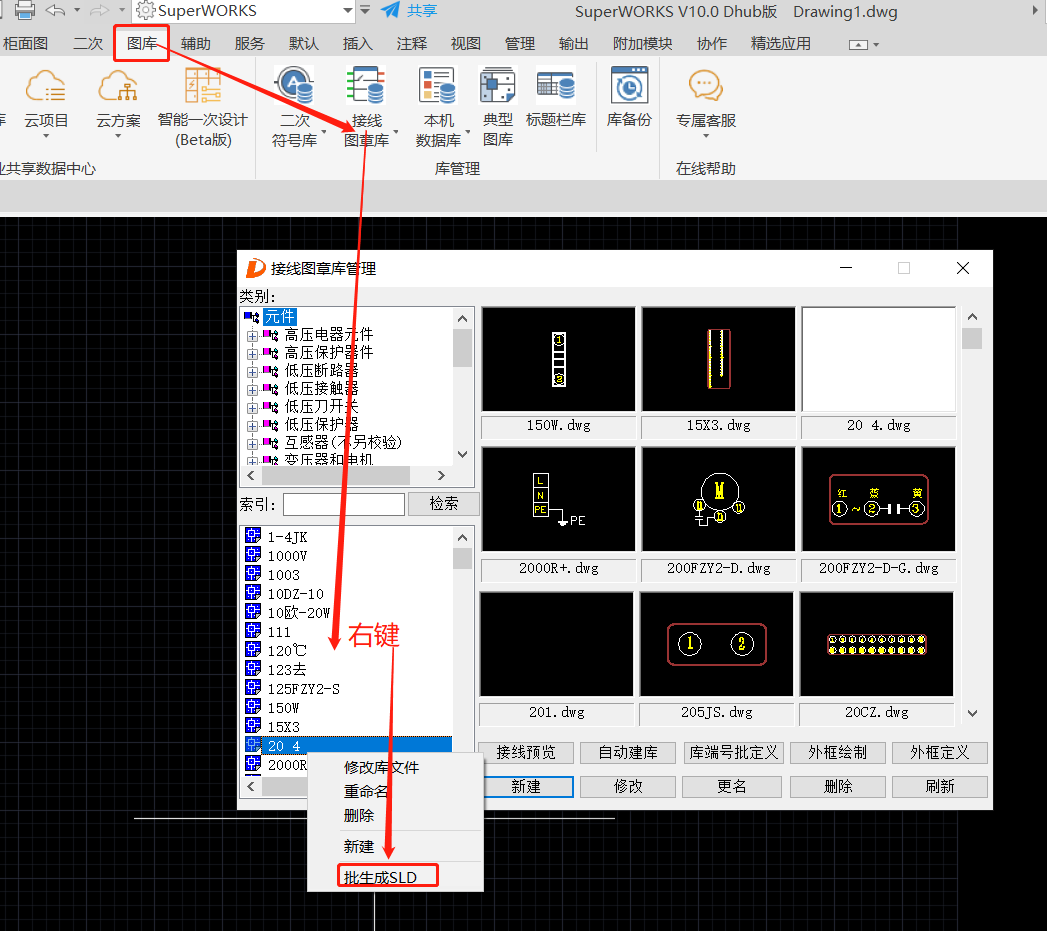
Task: Open the undo history dropdown arrow
Action: click(x=77, y=10)
